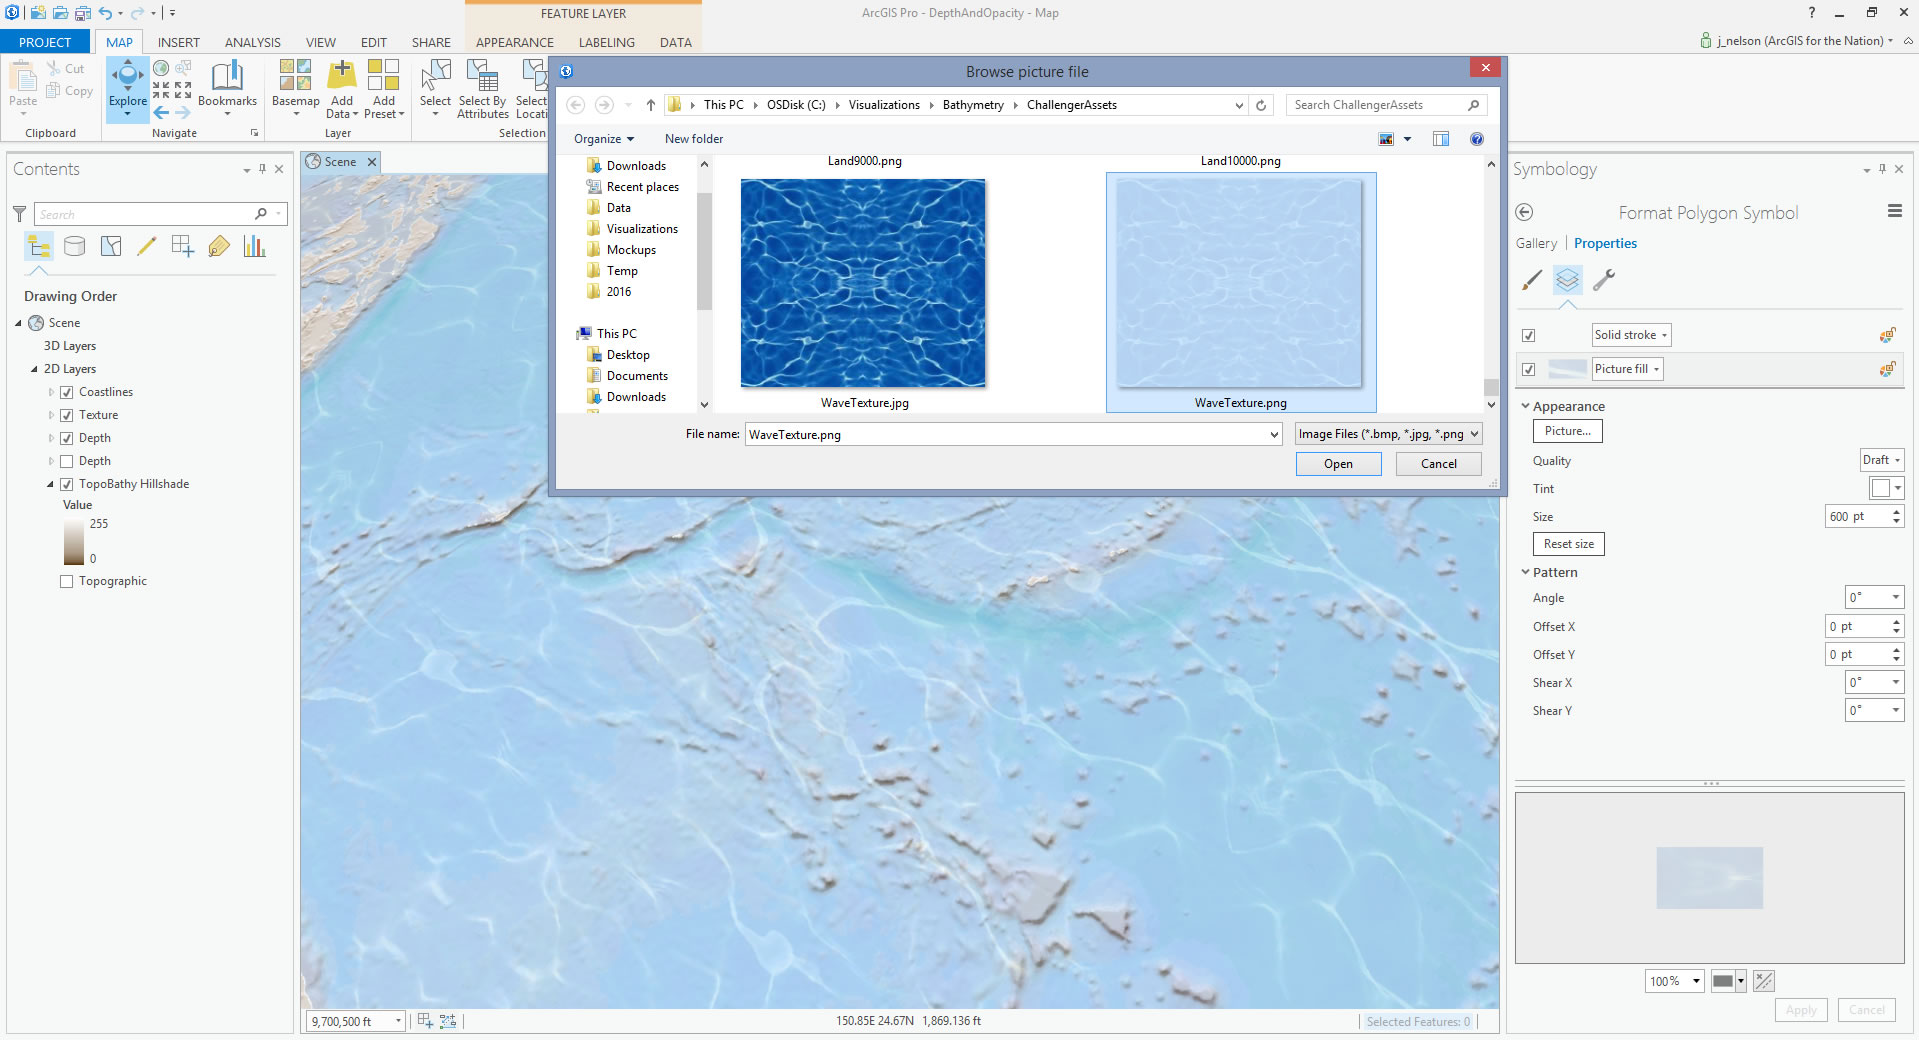1919x1040 pixels.
Task: Switch Contents to List By Snapping
Action: (x=183, y=246)
